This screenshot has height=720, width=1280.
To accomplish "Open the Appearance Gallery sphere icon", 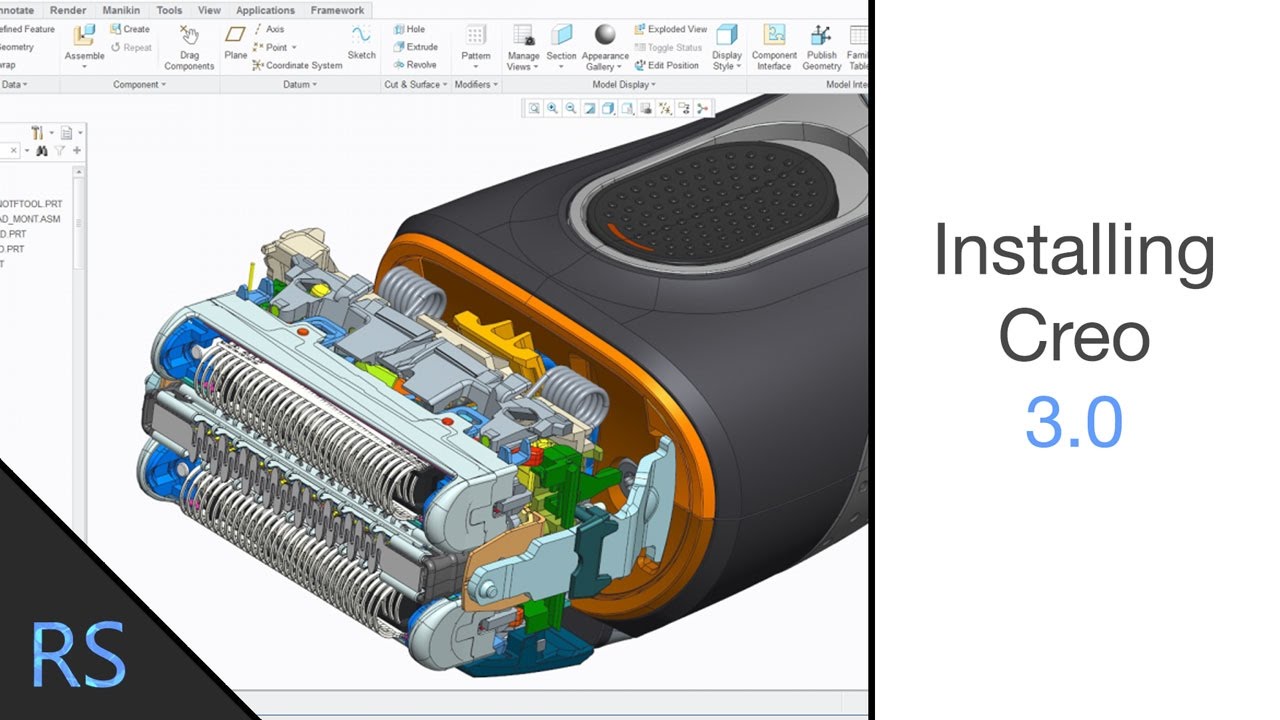I will coord(605,36).
